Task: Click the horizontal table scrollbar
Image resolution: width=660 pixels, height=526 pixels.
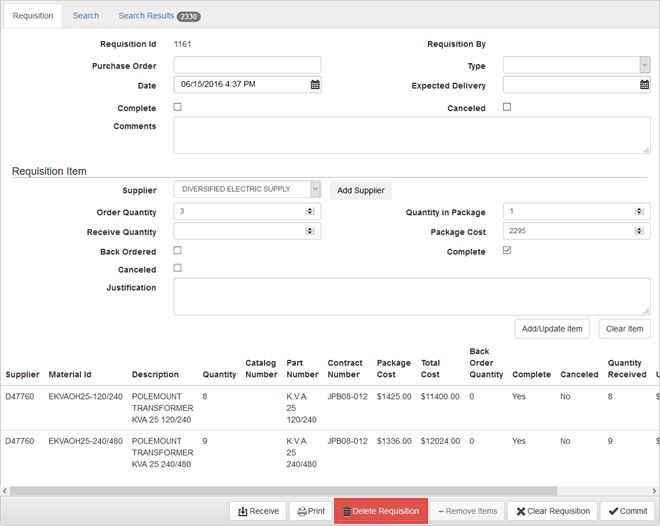Action: (300, 491)
